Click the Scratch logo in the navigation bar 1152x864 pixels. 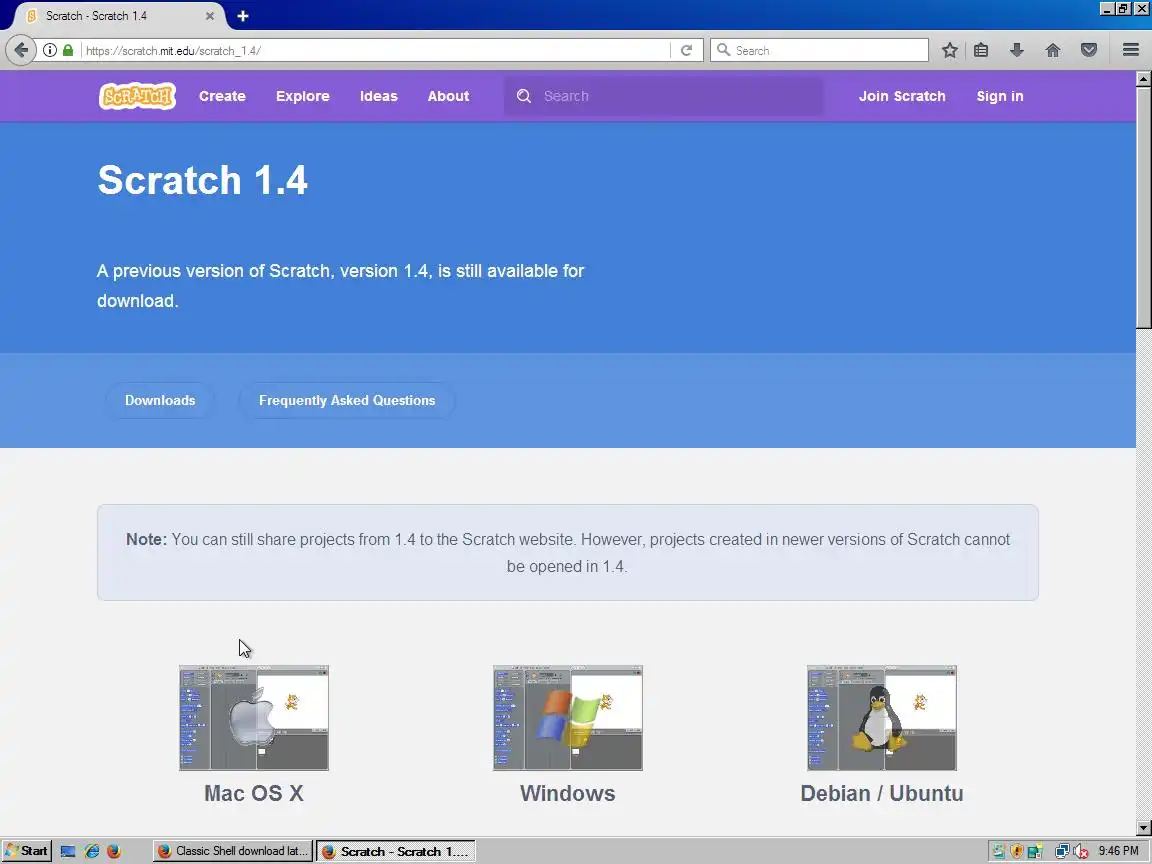(x=137, y=96)
